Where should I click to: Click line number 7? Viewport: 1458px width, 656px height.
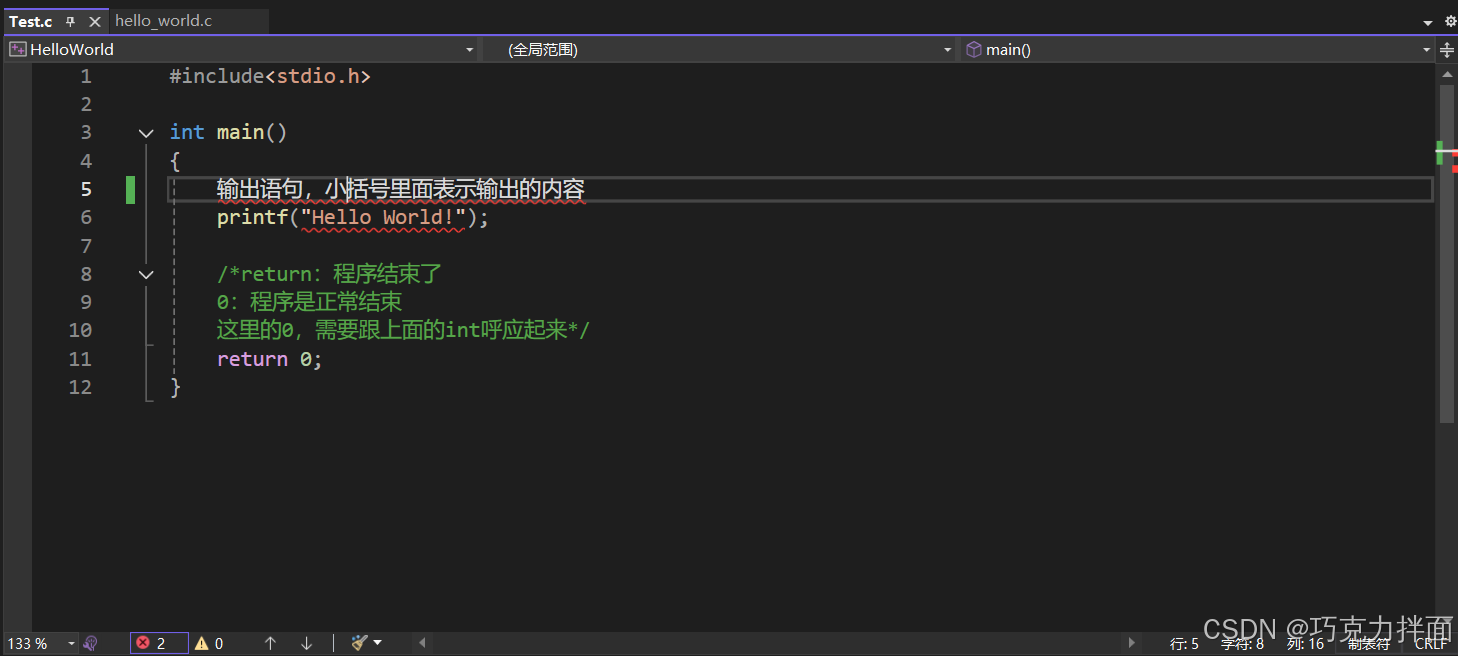[x=86, y=246]
